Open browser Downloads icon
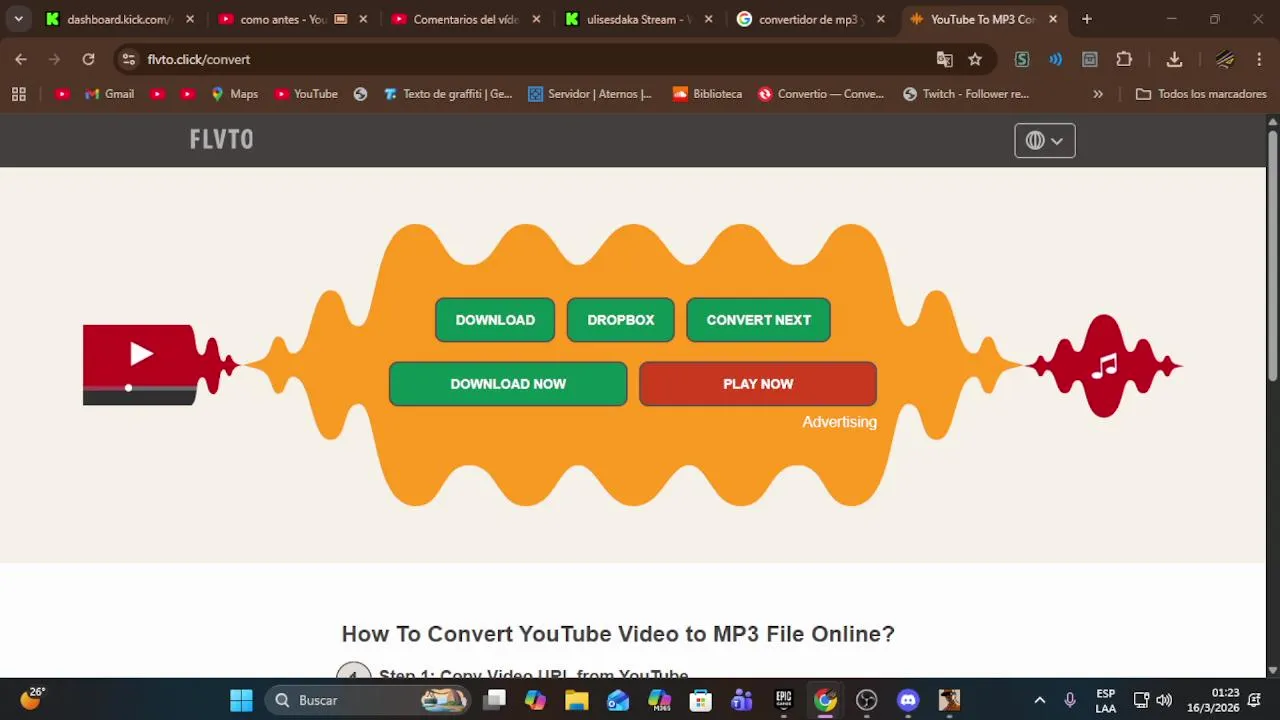Viewport: 1280px width, 720px height. [x=1175, y=59]
